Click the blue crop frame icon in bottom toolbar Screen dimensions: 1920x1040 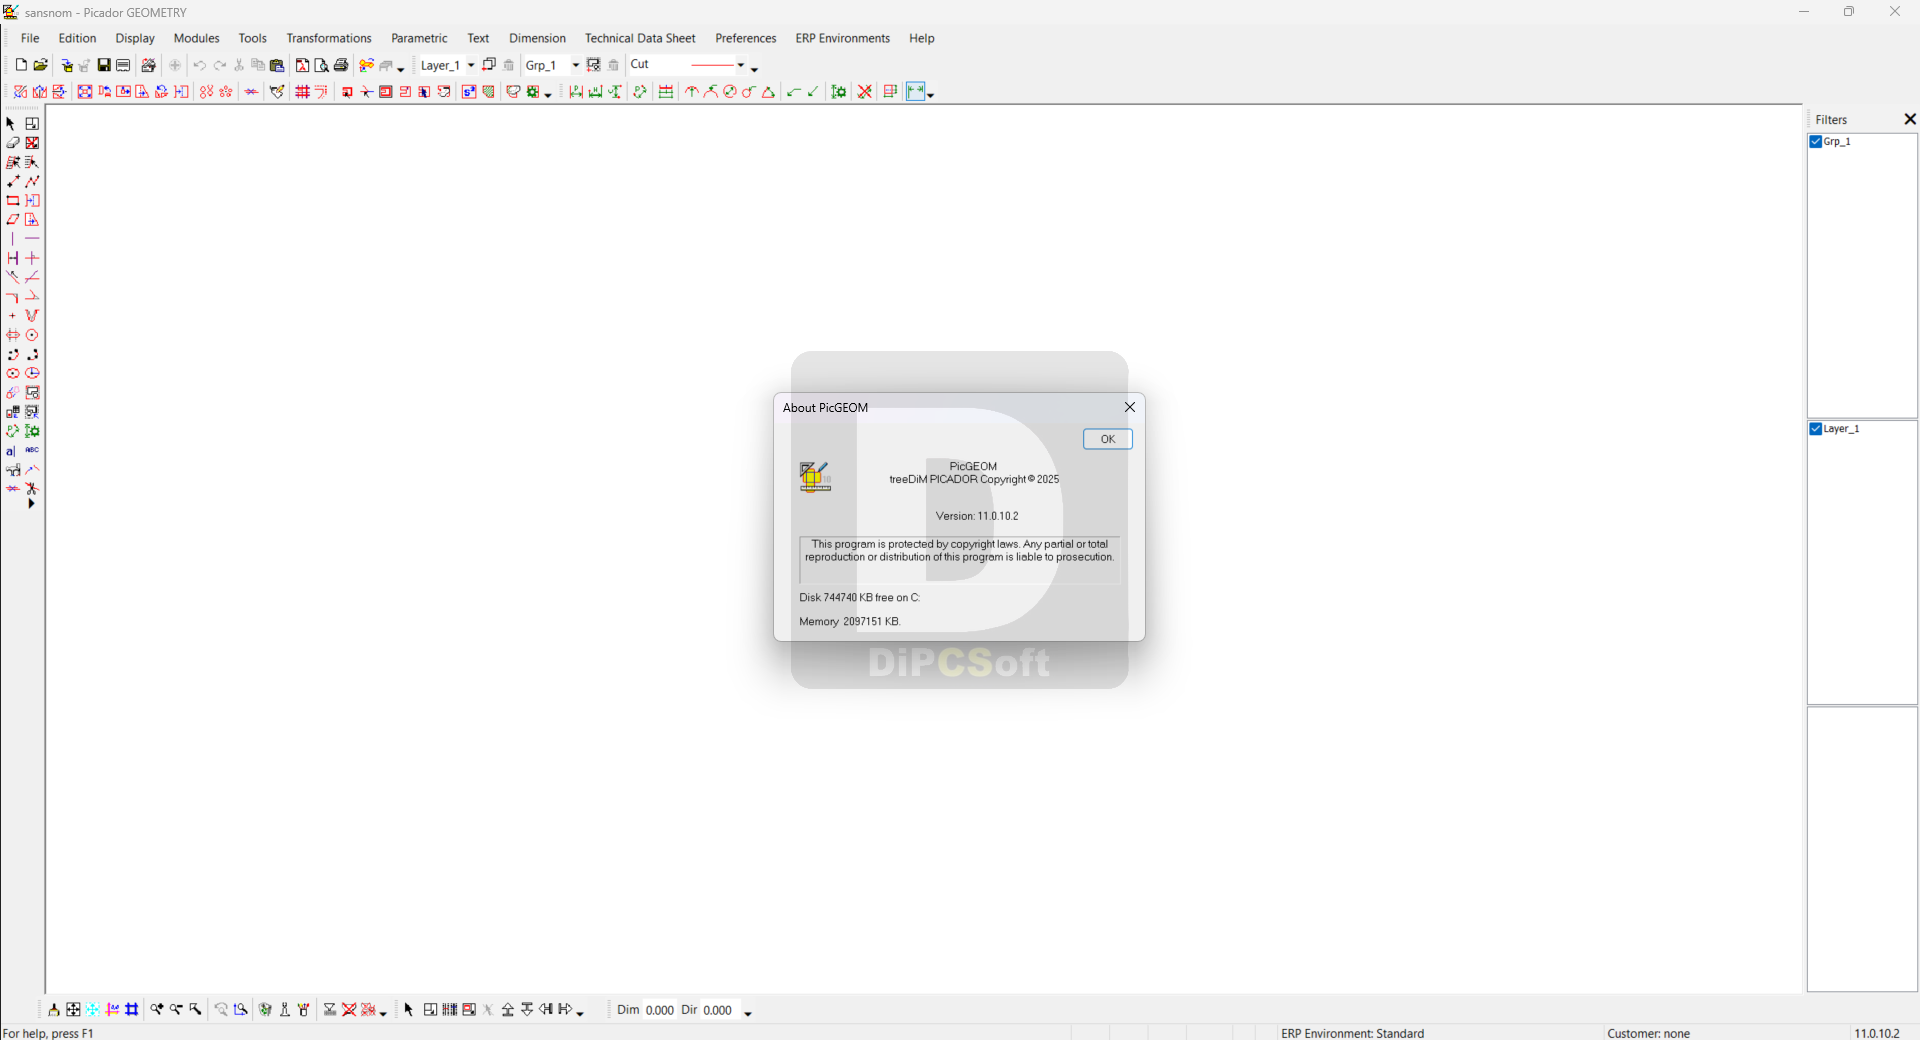[x=132, y=1010]
